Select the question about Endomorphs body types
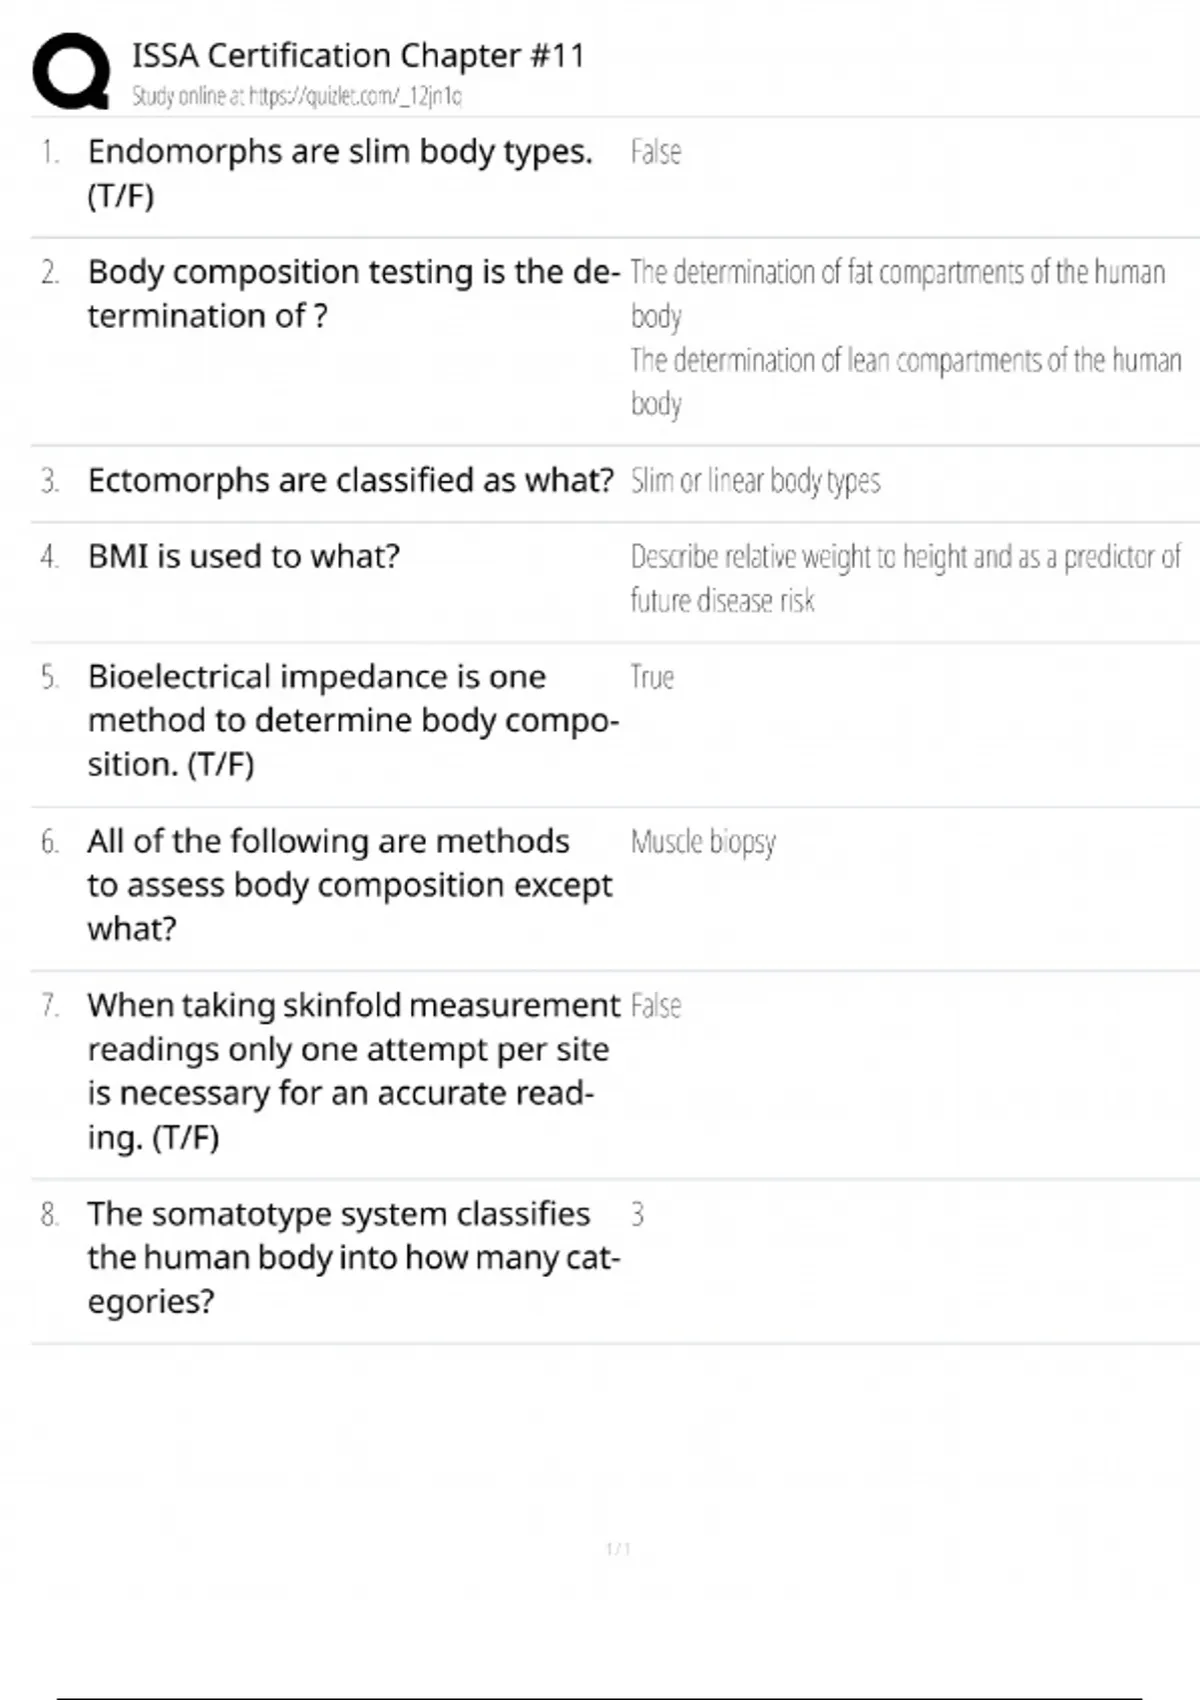Viewport: 1200px width, 1700px height. [x=340, y=173]
